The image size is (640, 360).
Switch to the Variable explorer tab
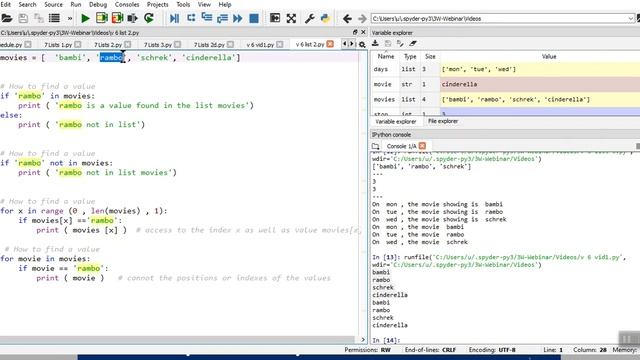tap(396, 122)
